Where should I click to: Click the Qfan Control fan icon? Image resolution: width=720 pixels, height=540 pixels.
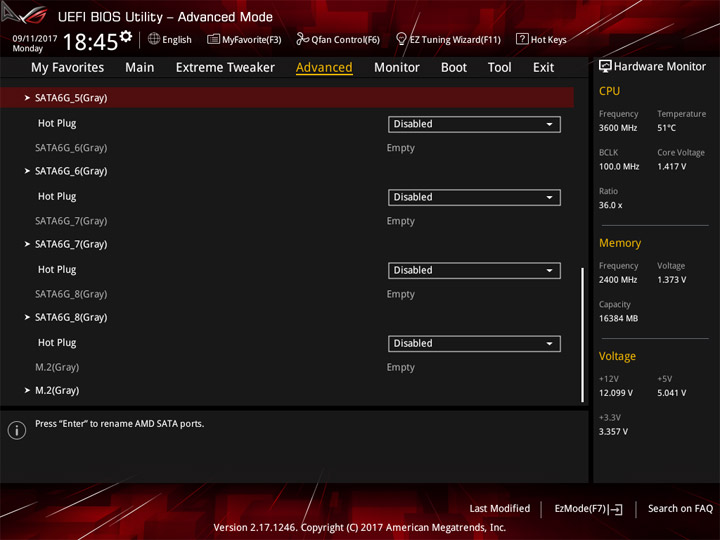point(302,39)
